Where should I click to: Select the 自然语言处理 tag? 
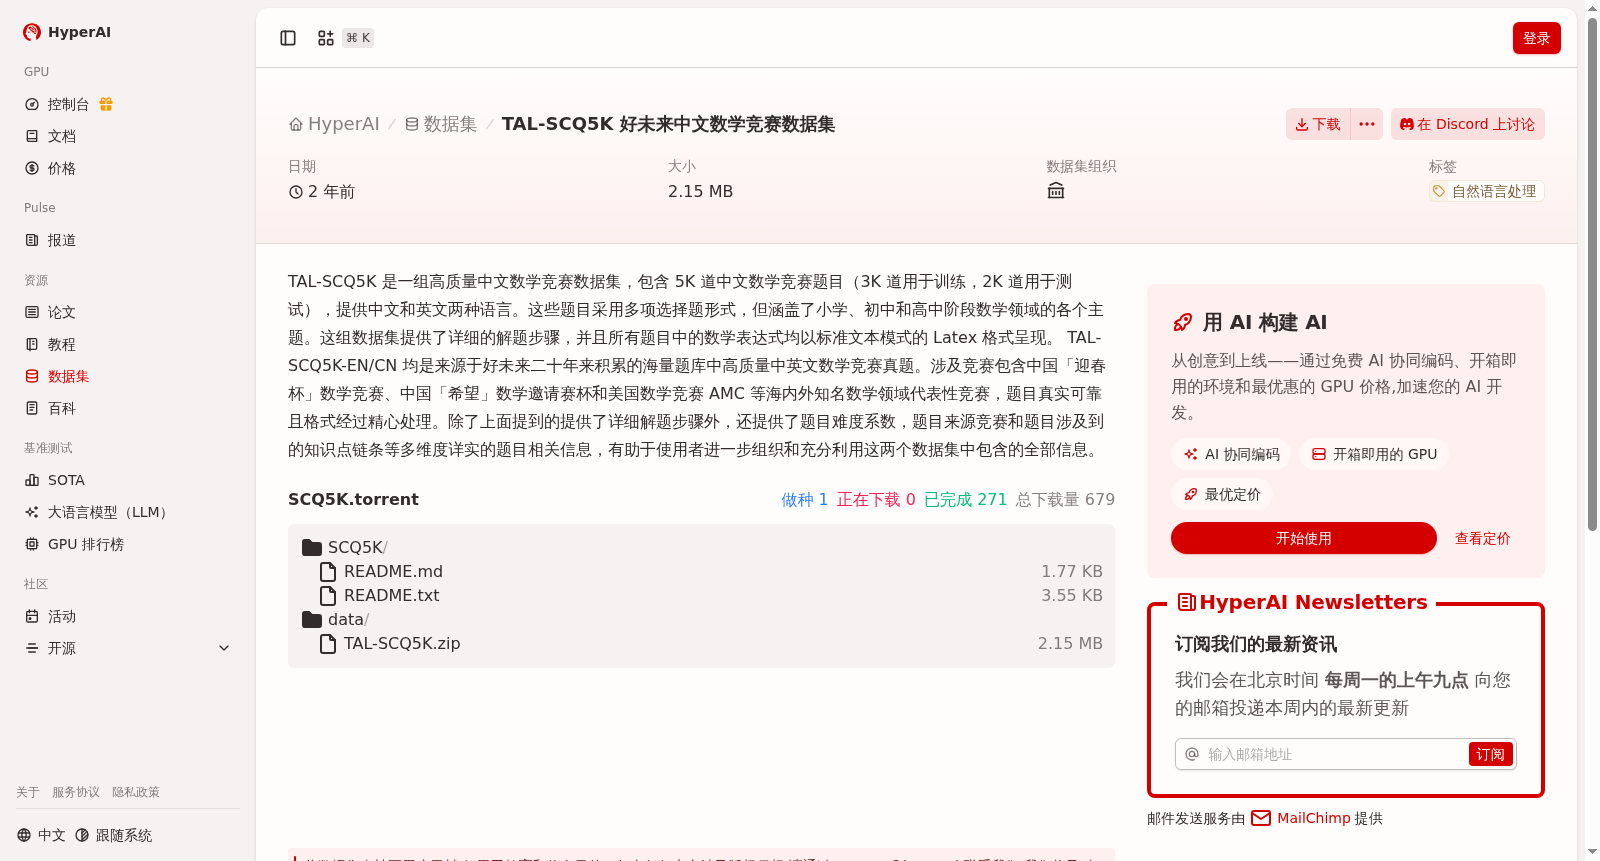click(1486, 191)
